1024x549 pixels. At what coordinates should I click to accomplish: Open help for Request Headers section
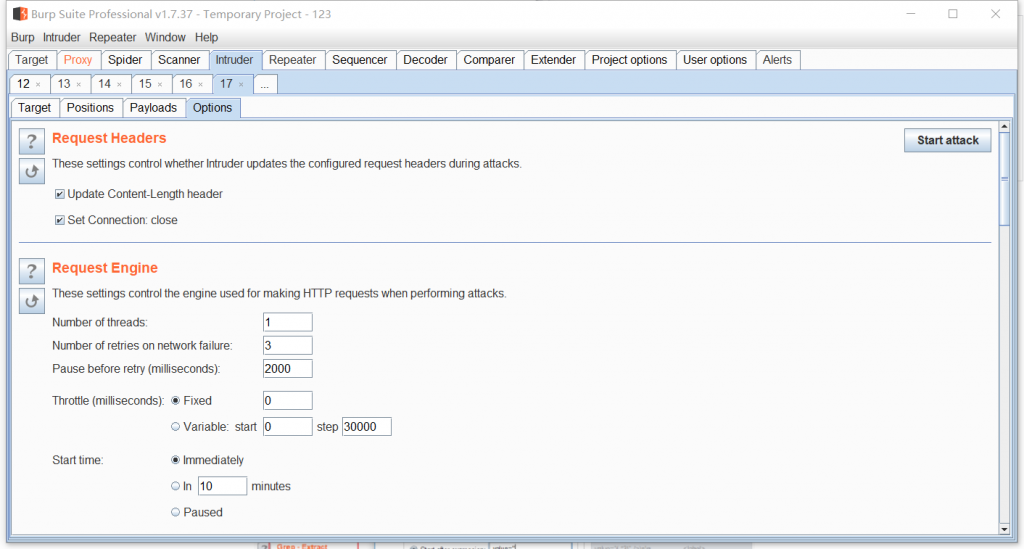point(31,141)
